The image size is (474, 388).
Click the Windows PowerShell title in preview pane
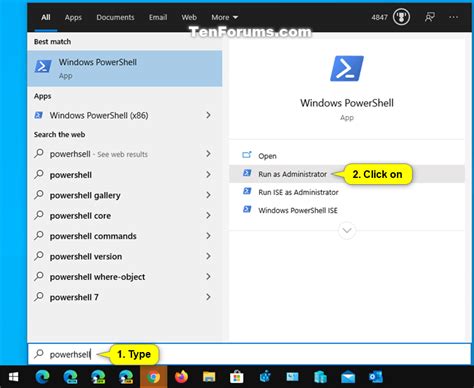tap(347, 103)
